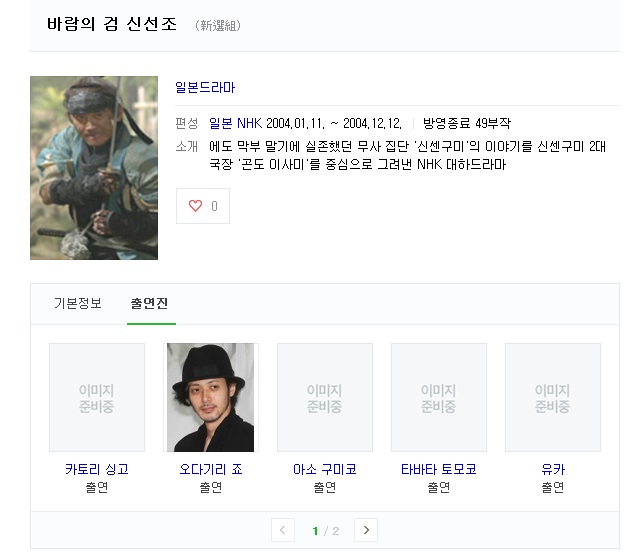Open the NHK broadcaster link
The width and height of the screenshot is (633, 558).
[x=249, y=124]
